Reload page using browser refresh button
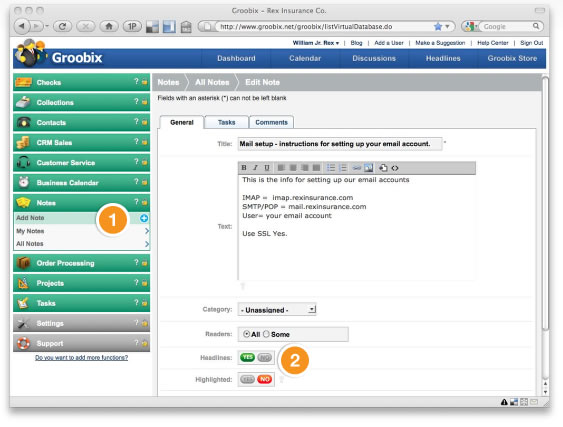563x427 pixels. pyautogui.click(x=62, y=26)
